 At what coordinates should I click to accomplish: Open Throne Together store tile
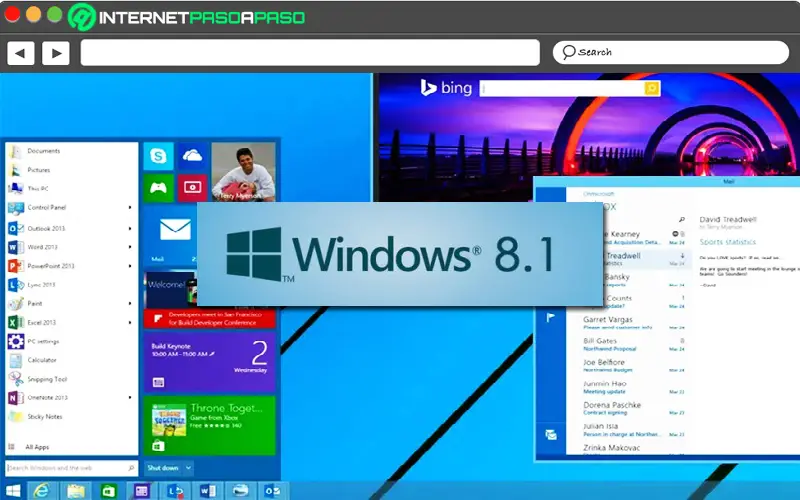[210, 425]
